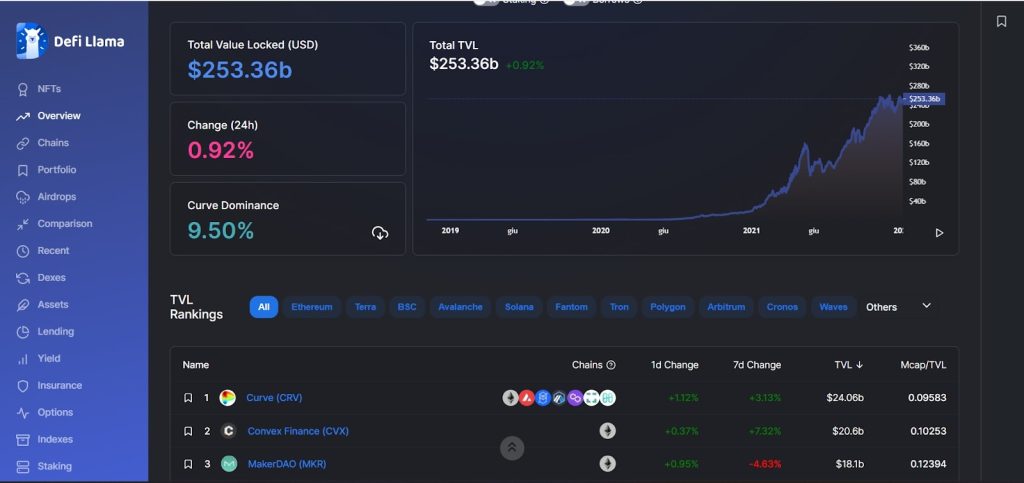Image resolution: width=1024 pixels, height=483 pixels.
Task: Click the bookmark icon in the right panel
Action: coord(1001,22)
